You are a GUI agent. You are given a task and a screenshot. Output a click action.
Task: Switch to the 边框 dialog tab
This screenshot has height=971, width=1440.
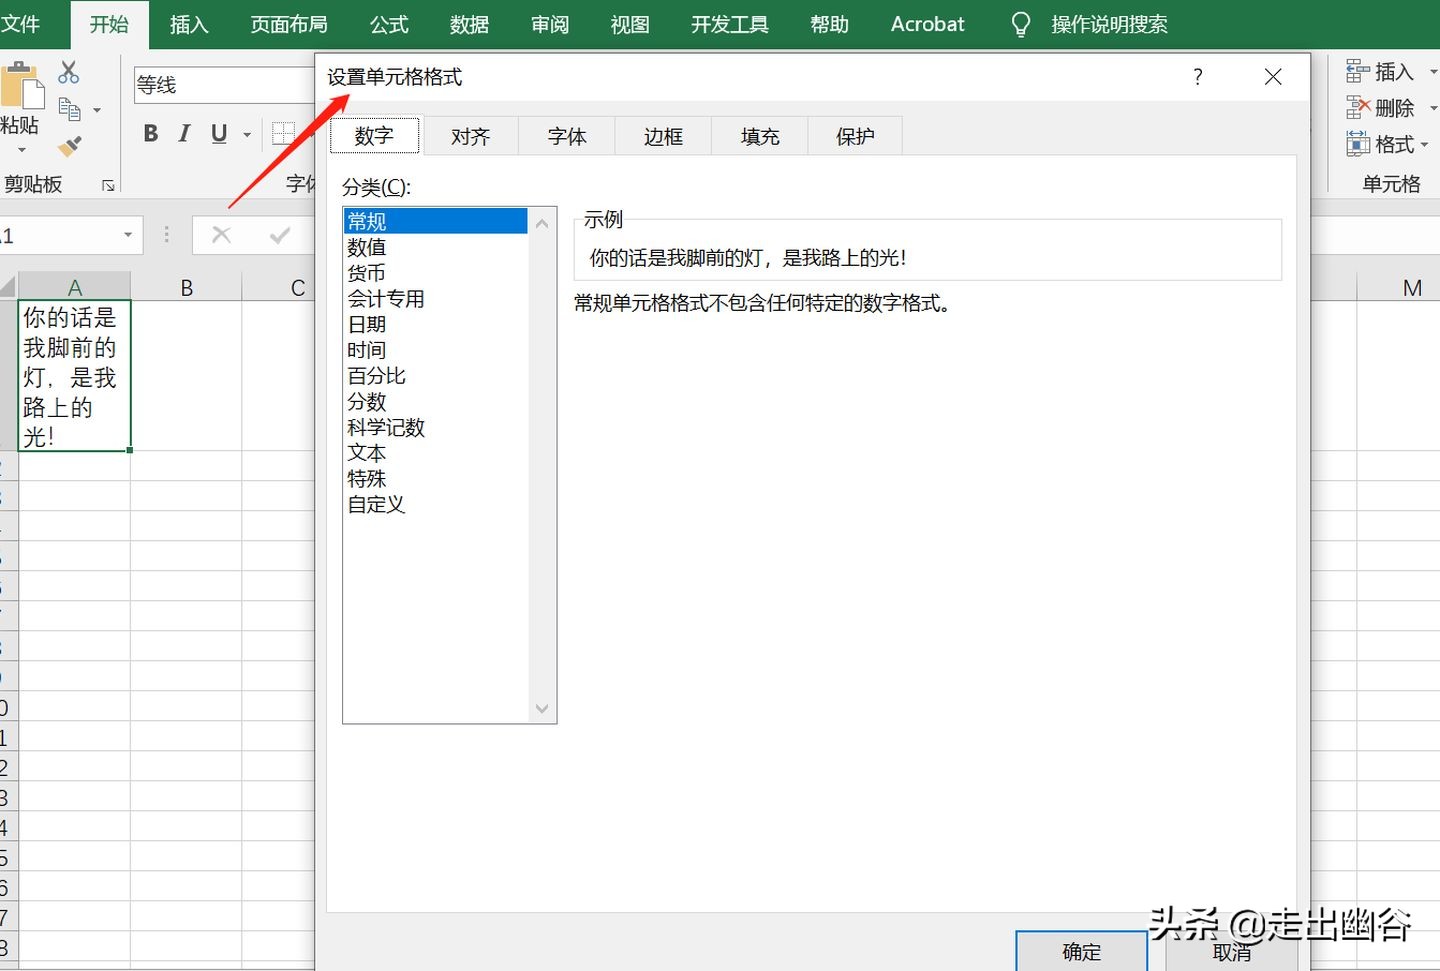tap(663, 136)
